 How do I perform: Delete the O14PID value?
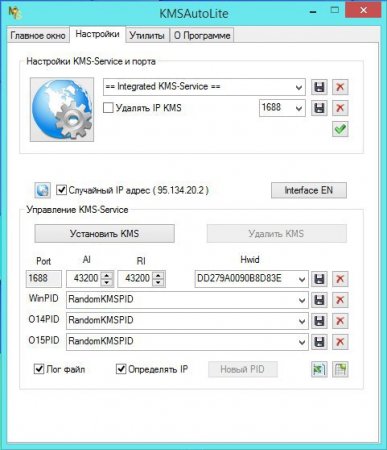[340, 321]
